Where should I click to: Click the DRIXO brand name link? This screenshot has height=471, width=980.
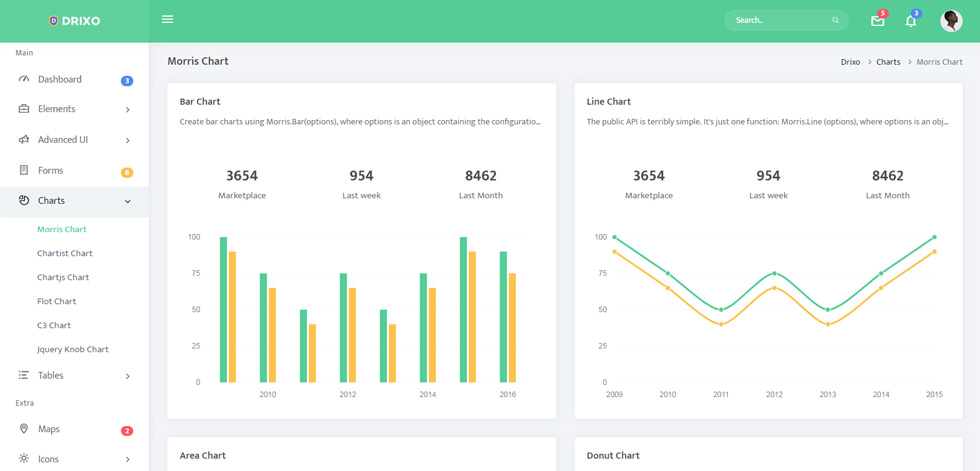tap(81, 21)
